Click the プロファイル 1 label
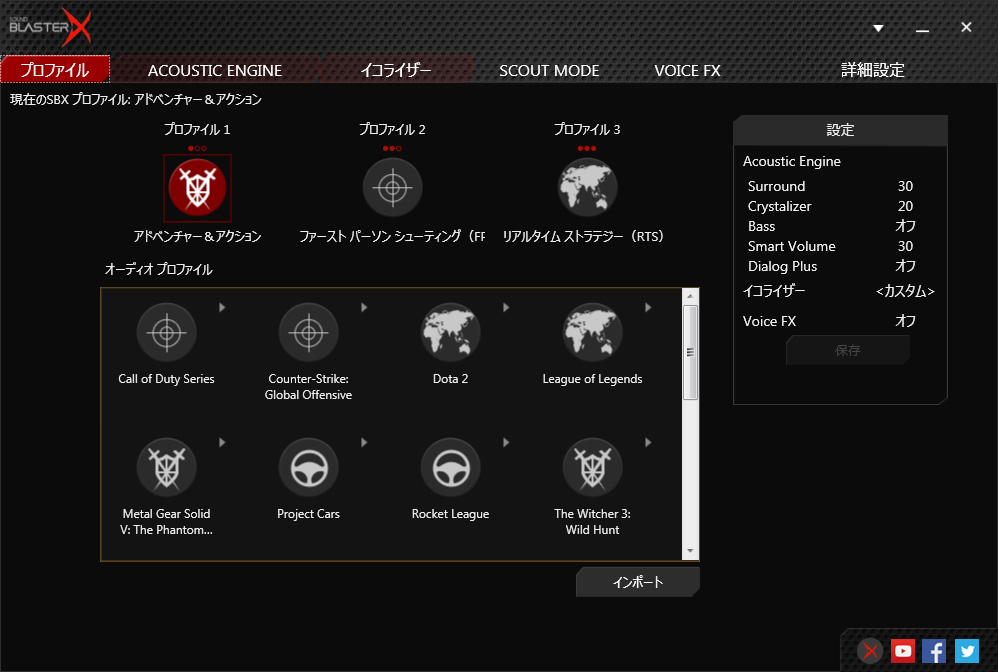Image resolution: width=998 pixels, height=672 pixels. (x=197, y=129)
